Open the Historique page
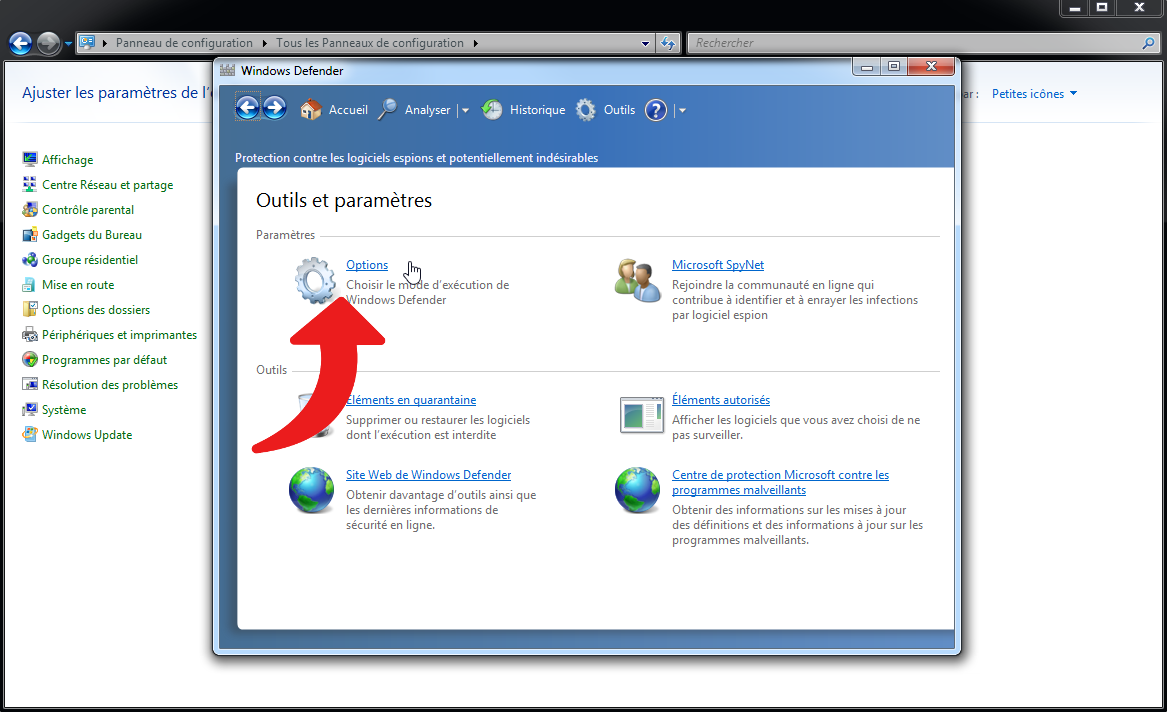Screen dimensions: 1167x712 [537, 110]
